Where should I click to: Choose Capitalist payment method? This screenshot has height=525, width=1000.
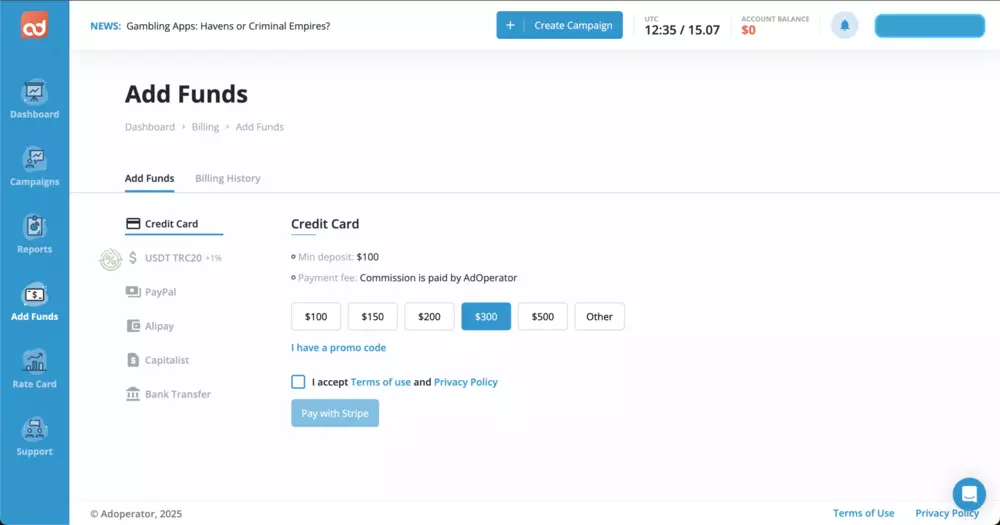coord(158,360)
